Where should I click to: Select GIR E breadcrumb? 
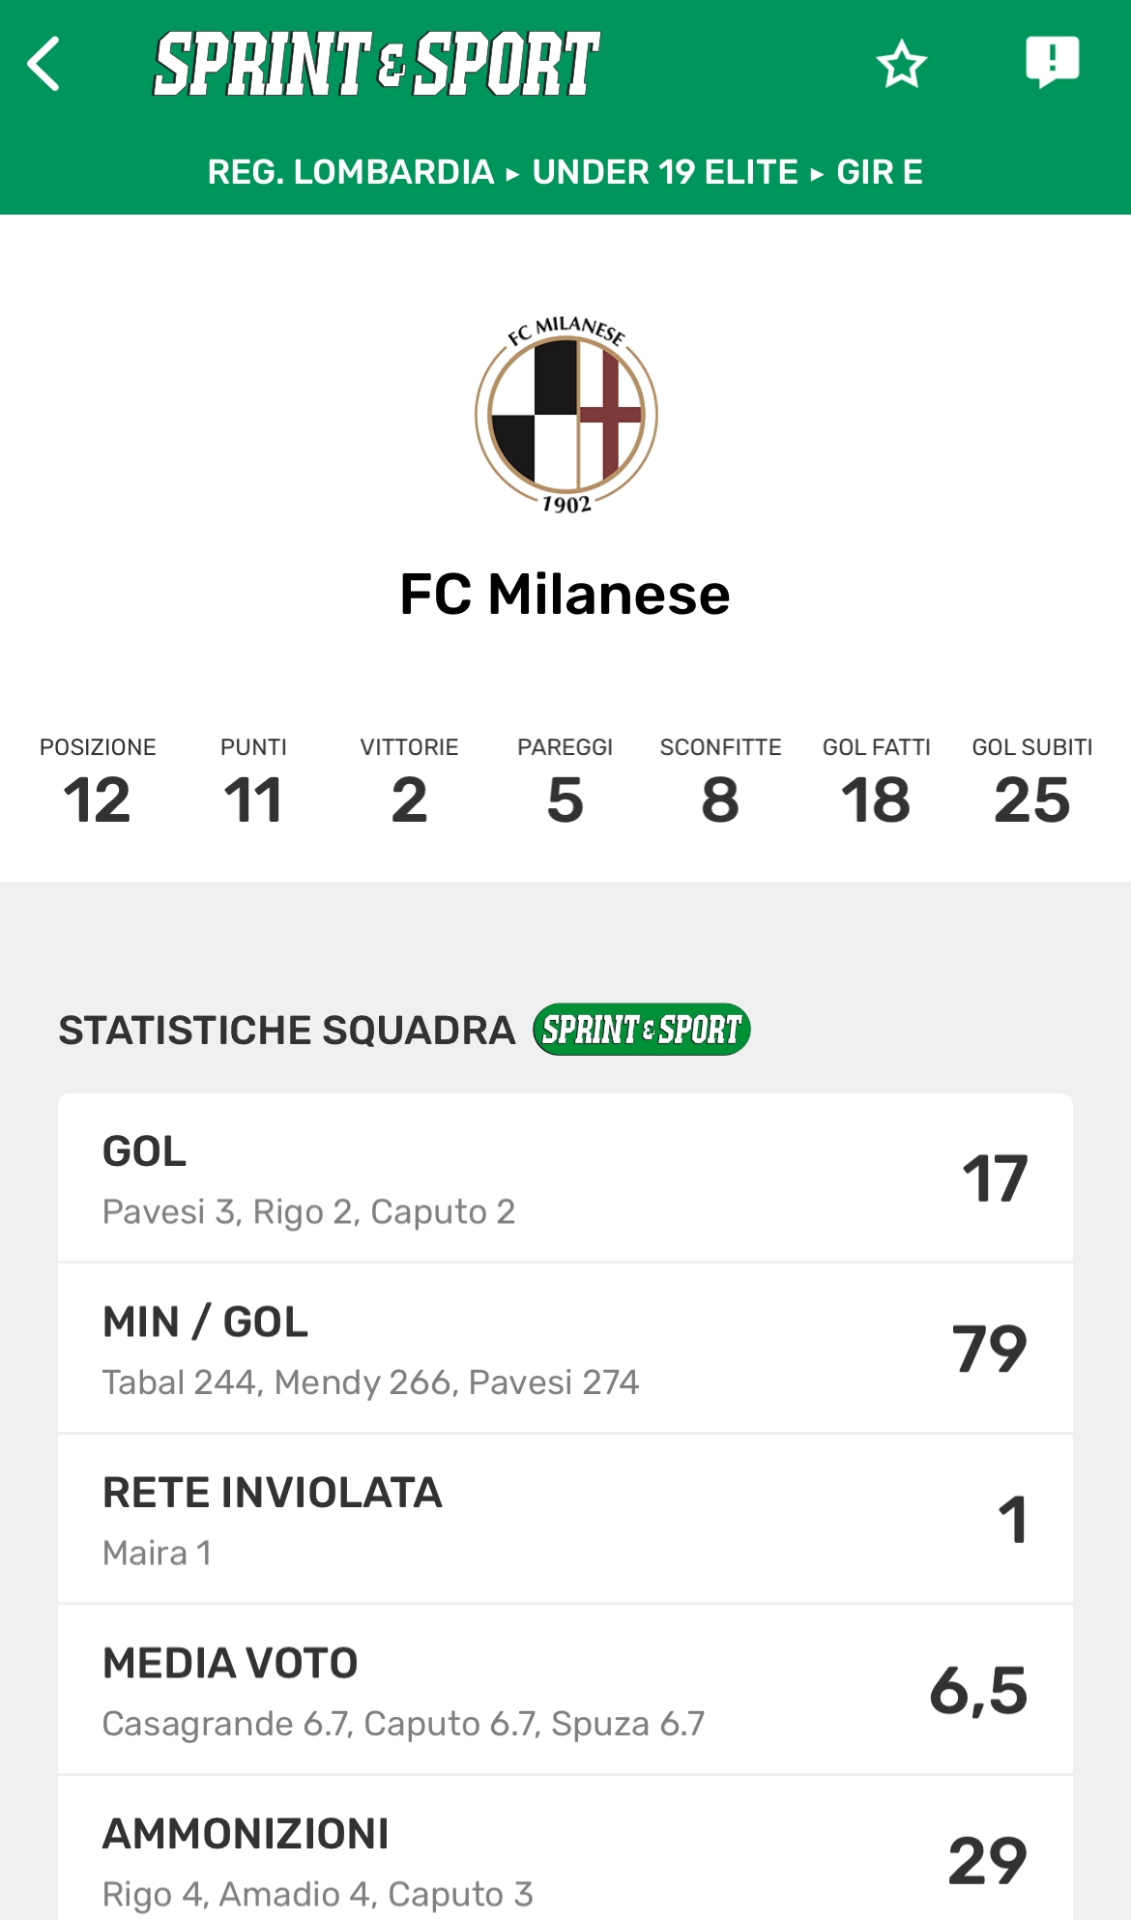pyautogui.click(x=879, y=172)
